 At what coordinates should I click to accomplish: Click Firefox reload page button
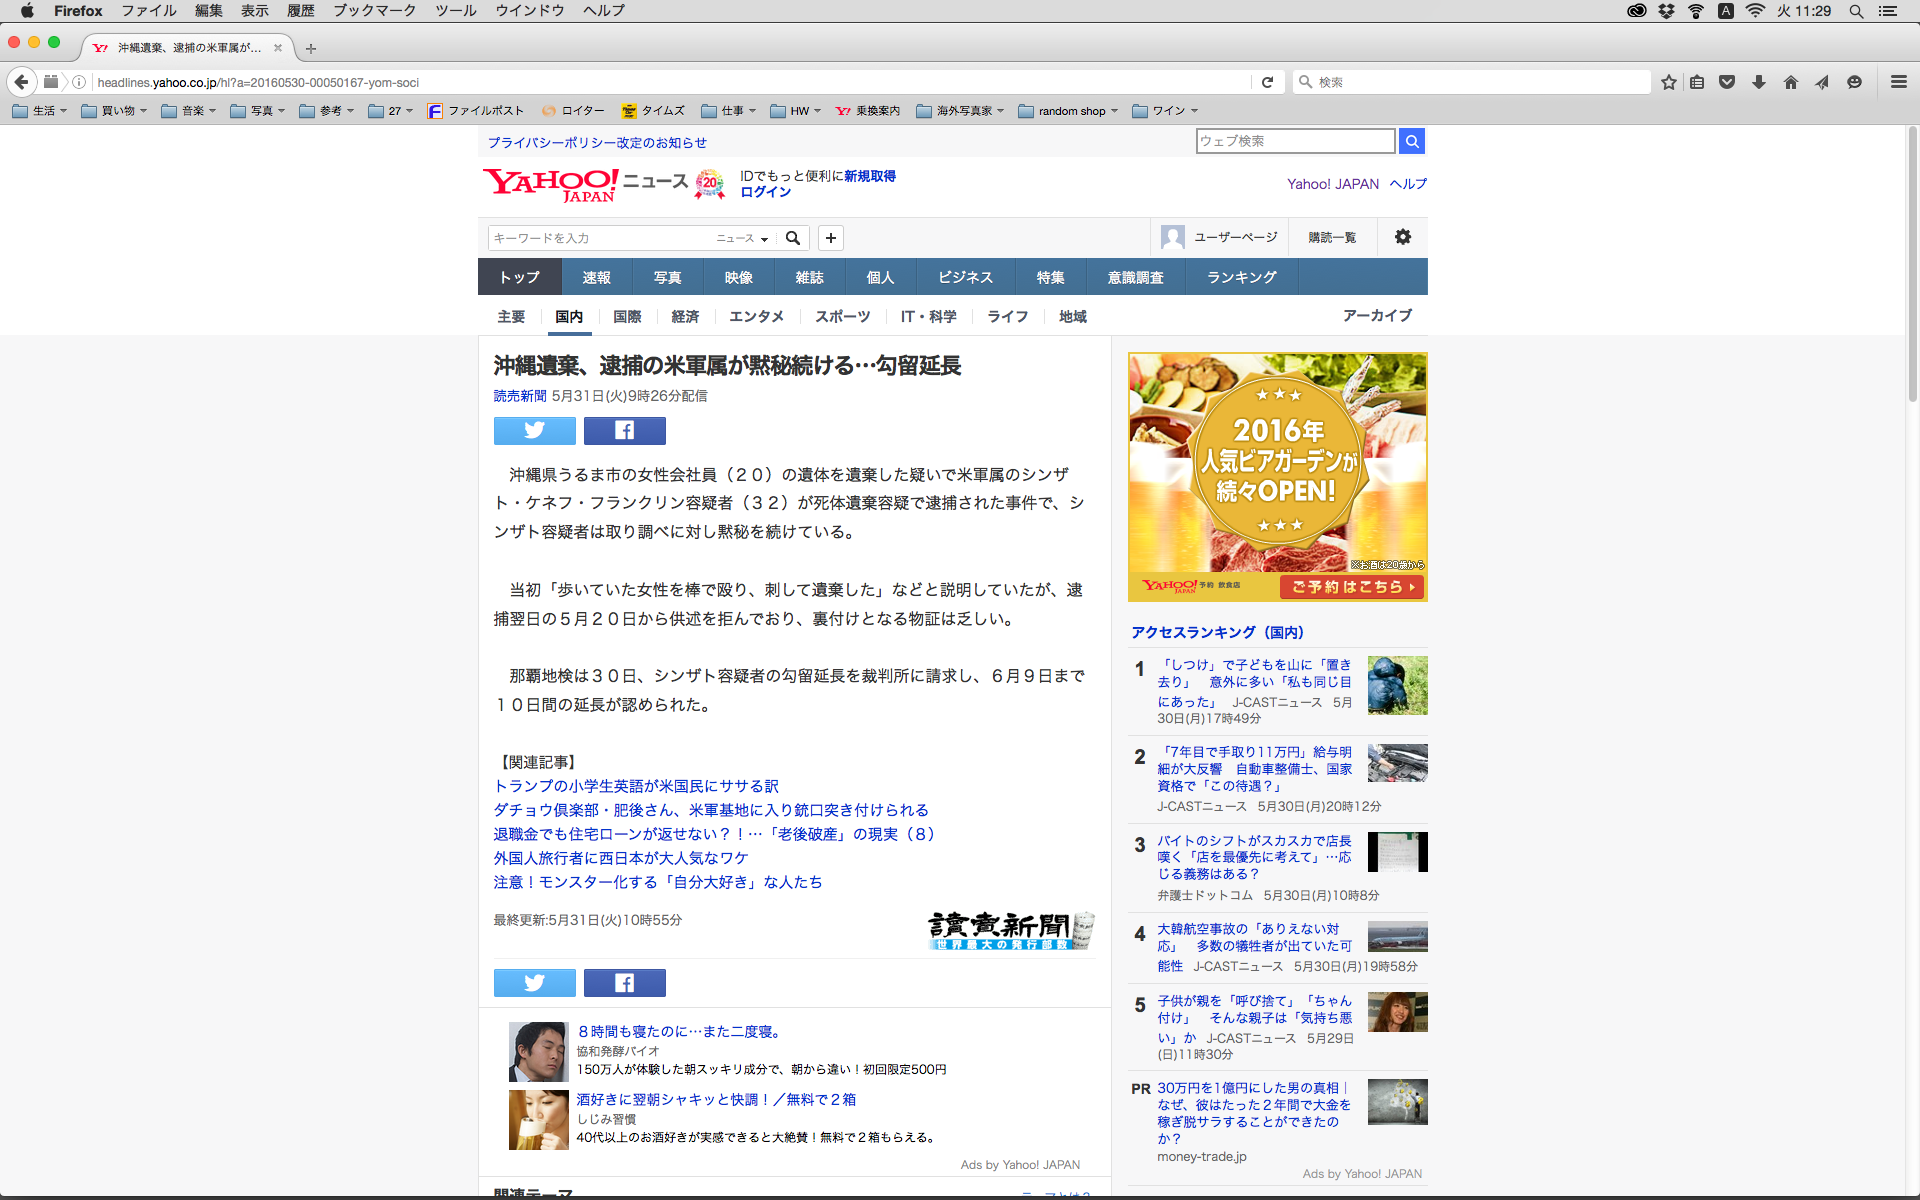click(1267, 82)
